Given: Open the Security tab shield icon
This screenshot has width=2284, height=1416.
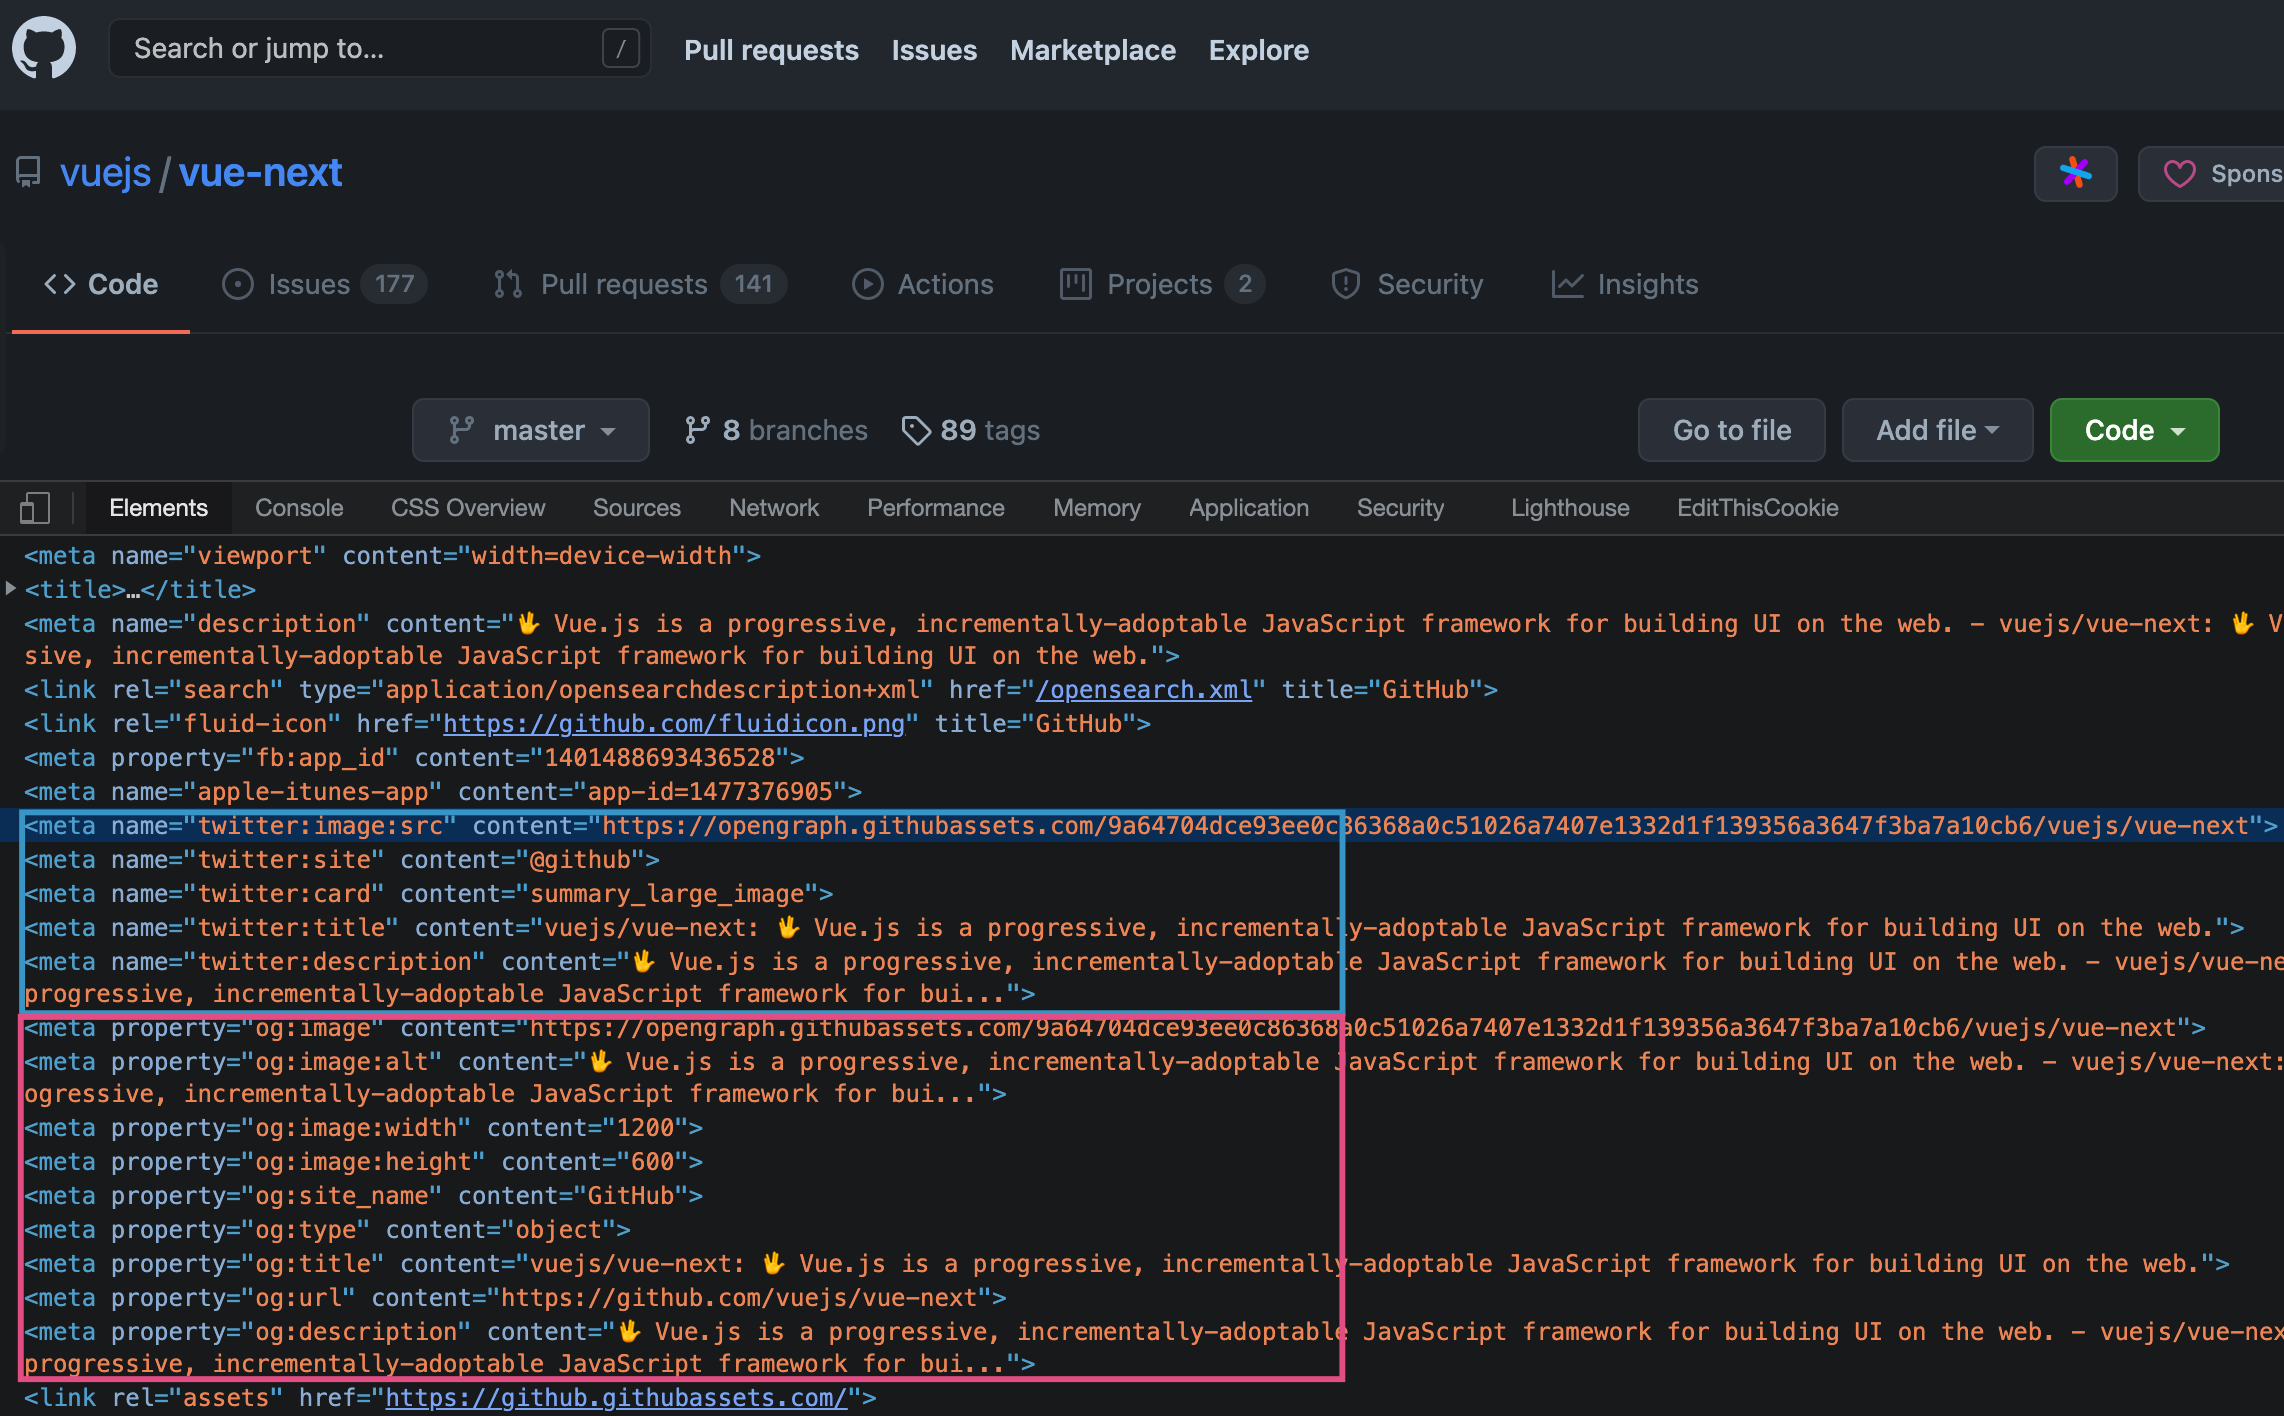Looking at the screenshot, I should 1346,284.
